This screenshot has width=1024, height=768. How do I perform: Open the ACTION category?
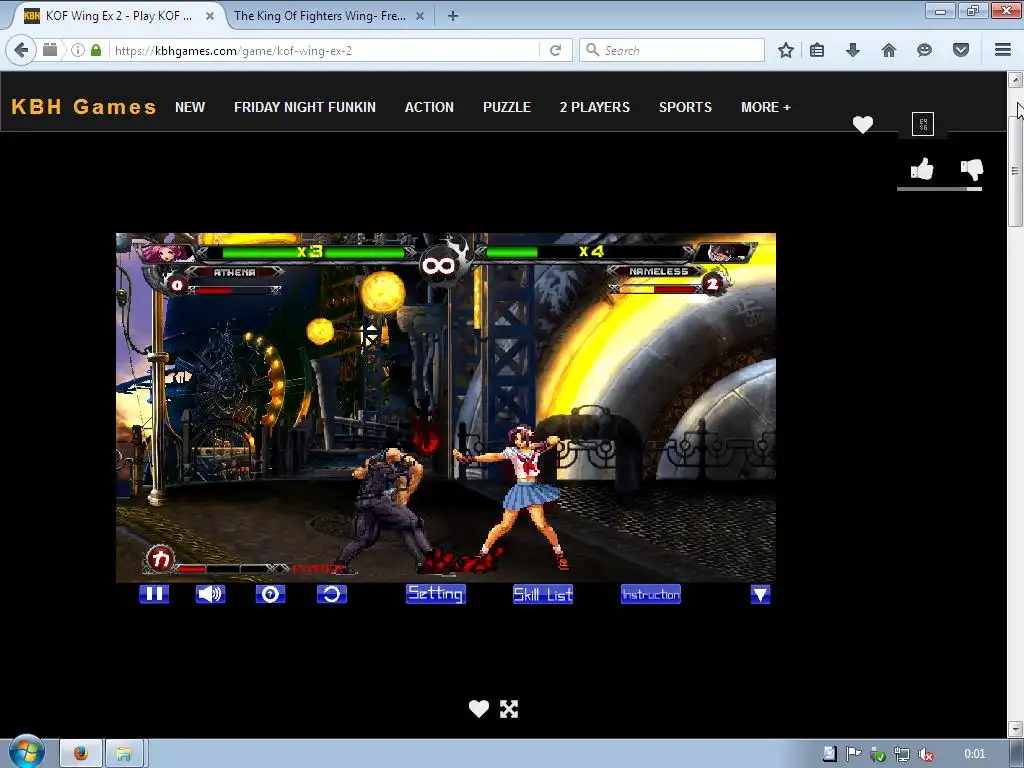(429, 107)
